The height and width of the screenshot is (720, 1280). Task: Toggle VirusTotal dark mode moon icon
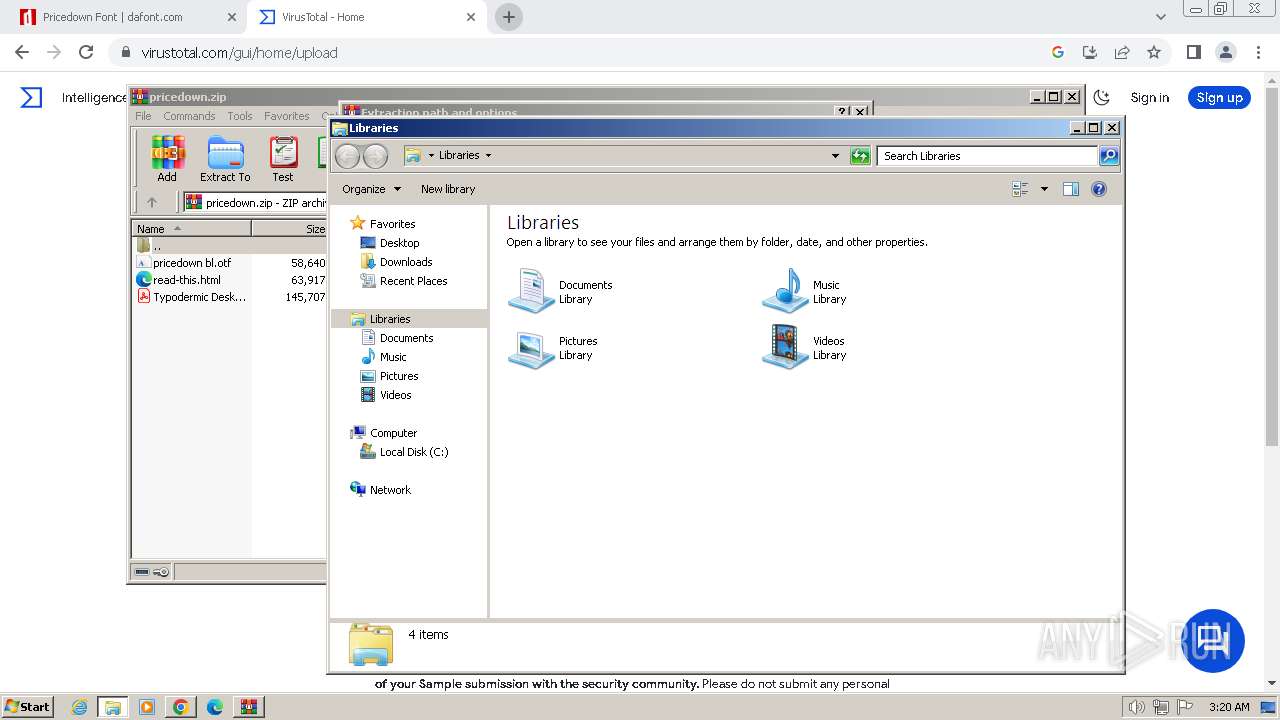coord(1102,97)
